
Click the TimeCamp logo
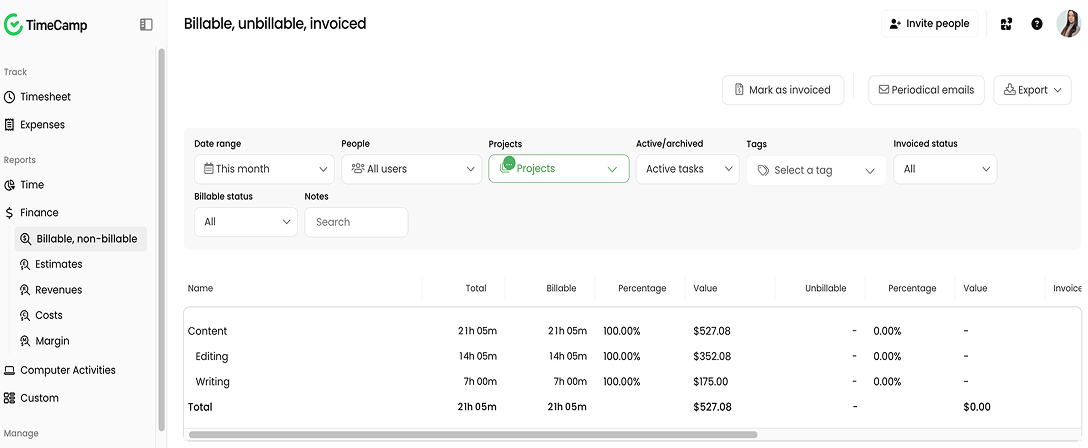coord(46,25)
